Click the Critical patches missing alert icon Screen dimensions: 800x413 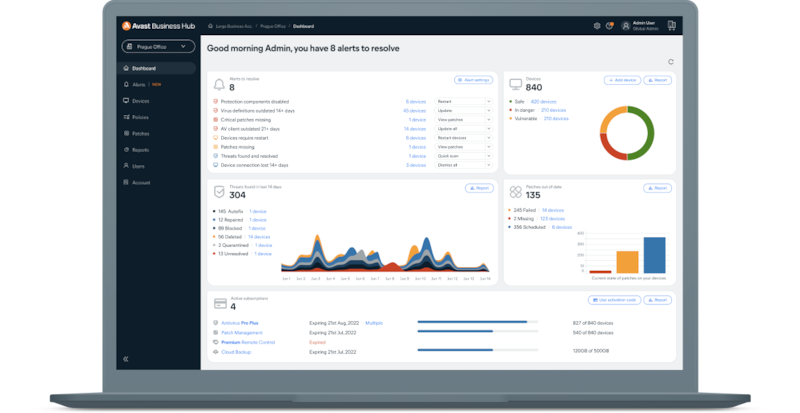[215, 119]
